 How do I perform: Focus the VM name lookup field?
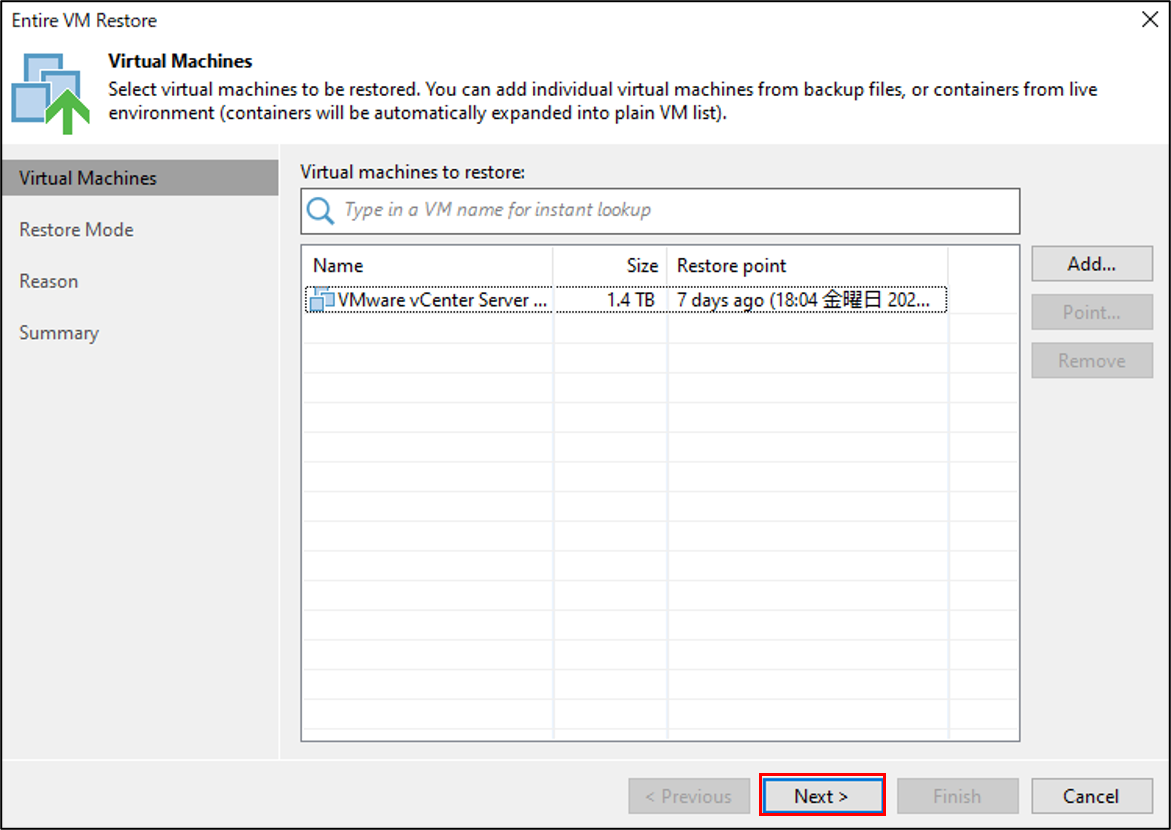tap(660, 211)
